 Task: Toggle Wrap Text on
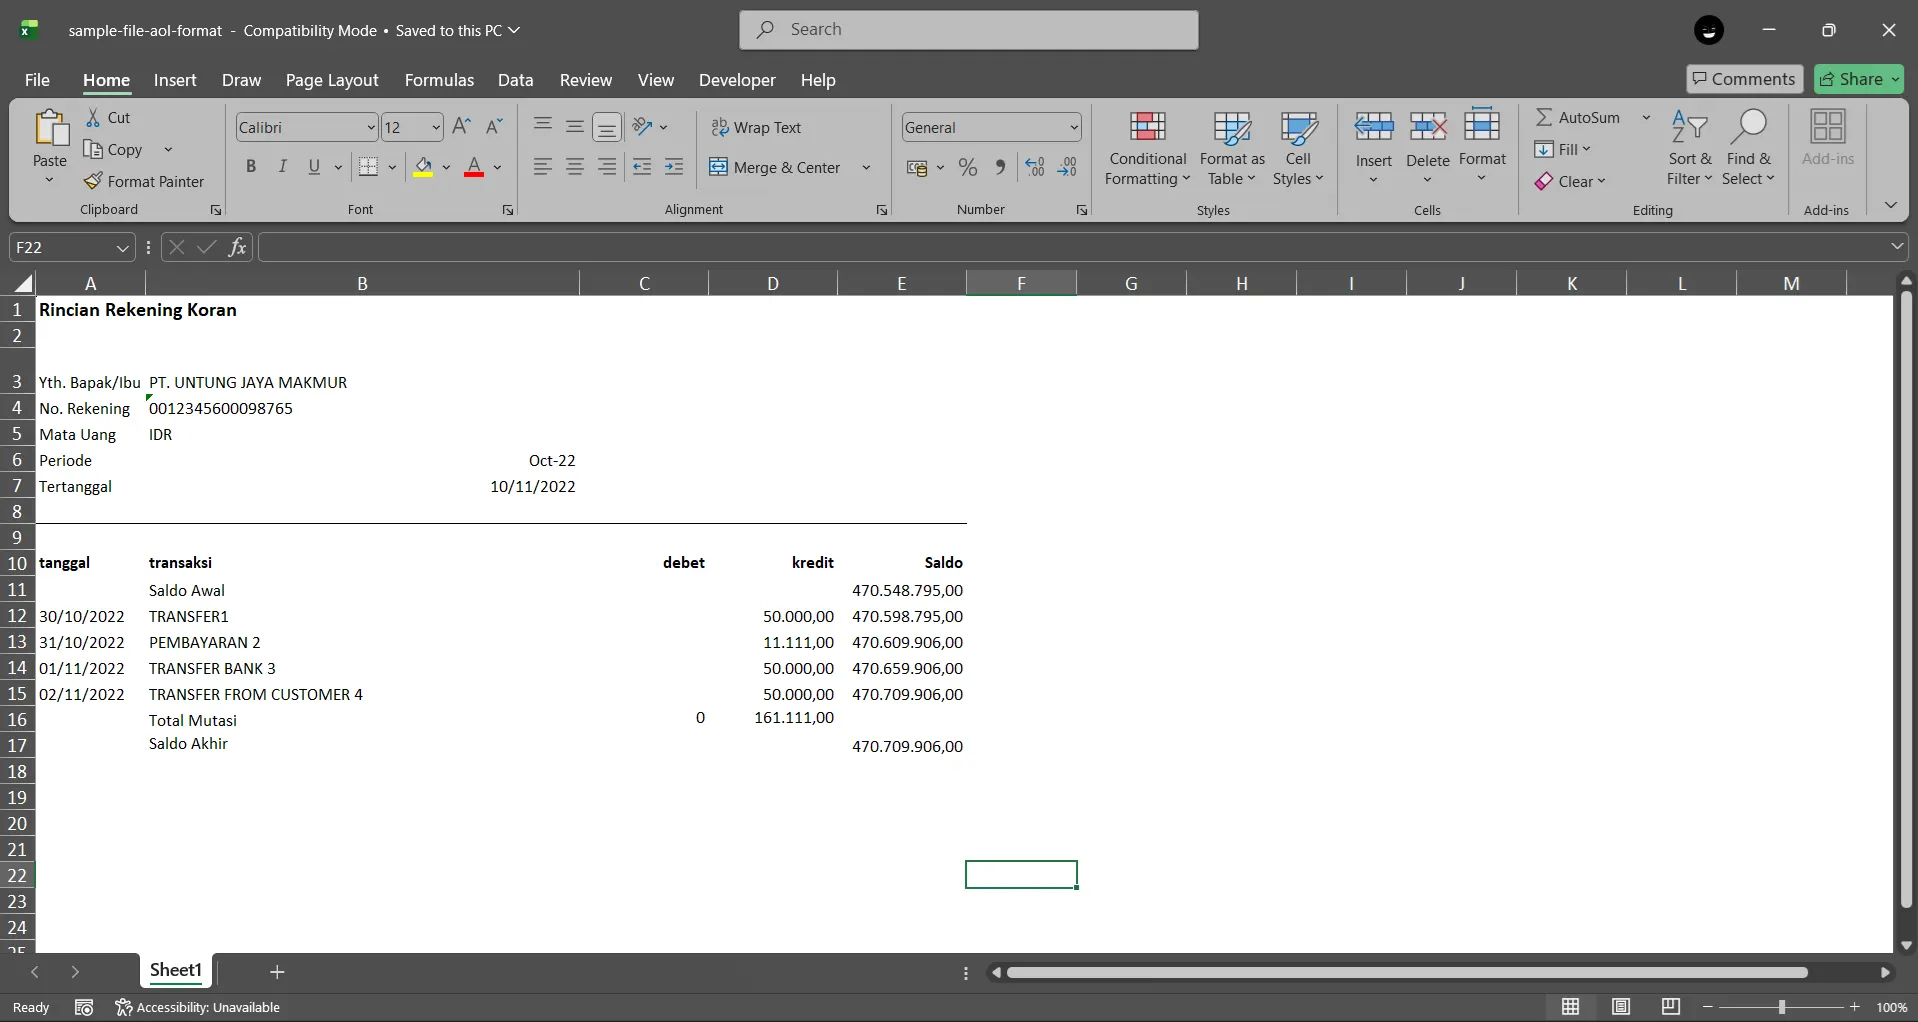756,127
